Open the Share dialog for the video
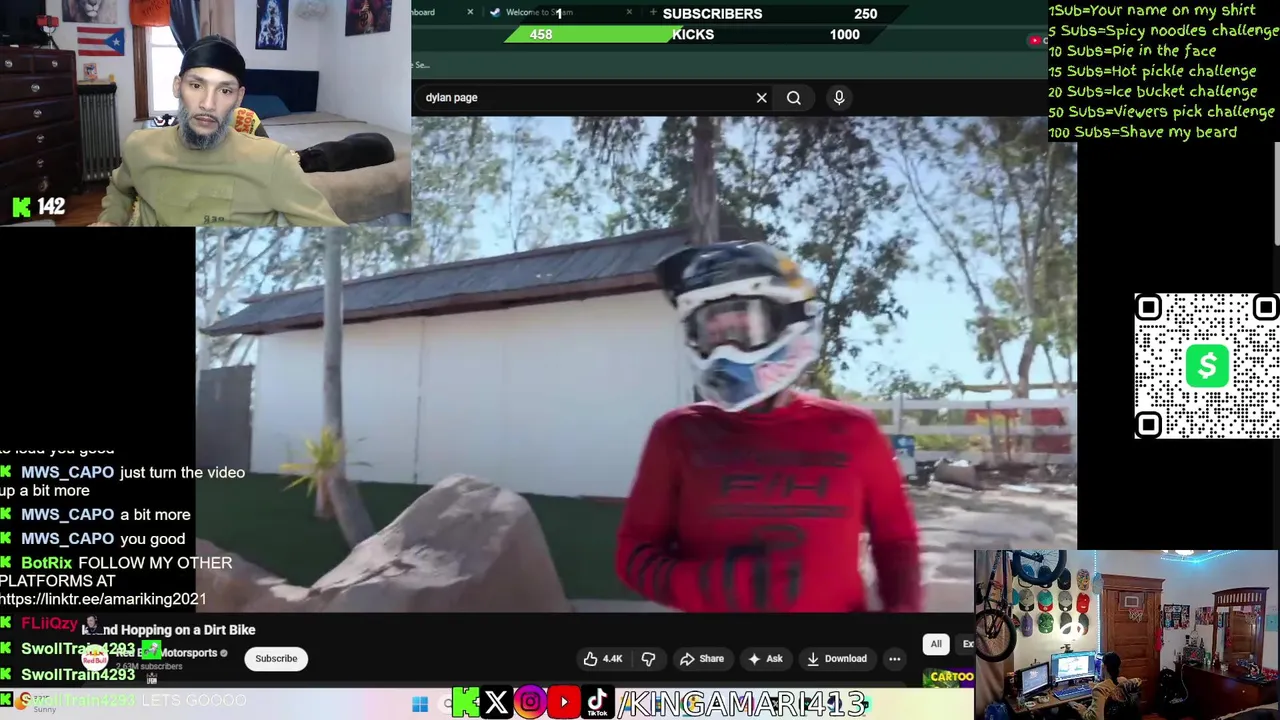Screen dimensions: 1280x720 (701, 659)
